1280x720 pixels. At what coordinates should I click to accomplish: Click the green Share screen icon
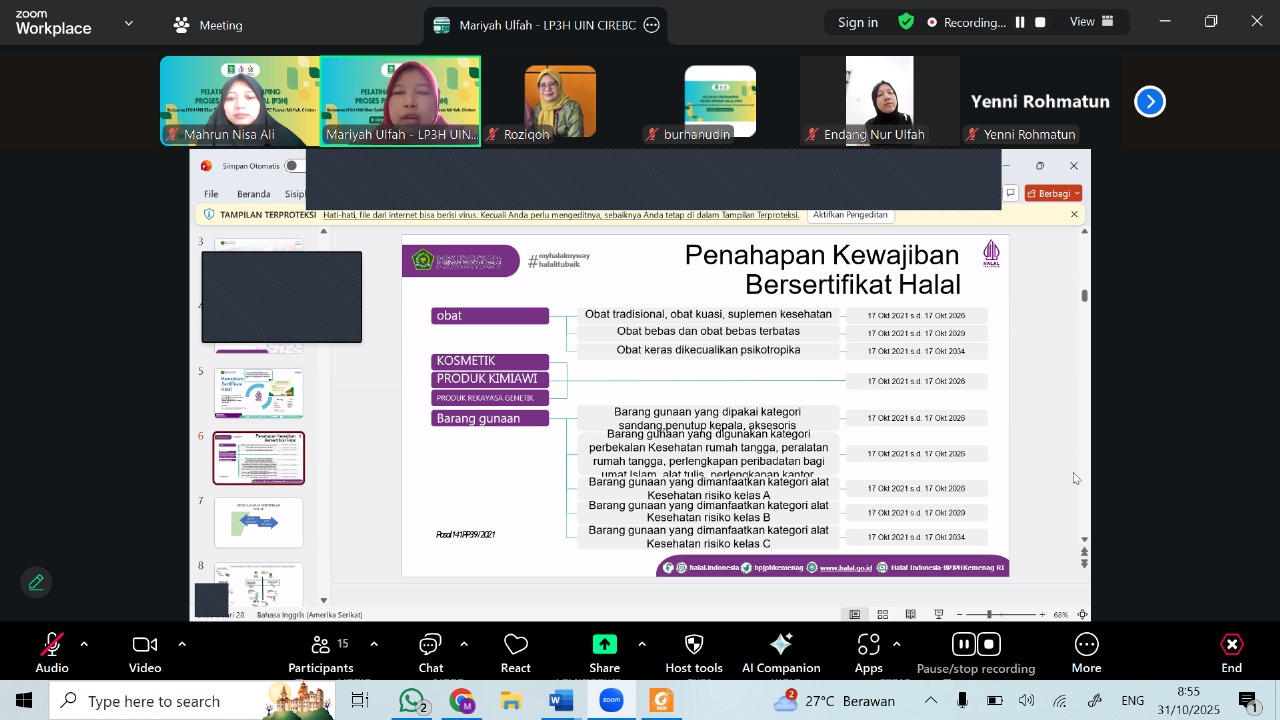[604, 645]
